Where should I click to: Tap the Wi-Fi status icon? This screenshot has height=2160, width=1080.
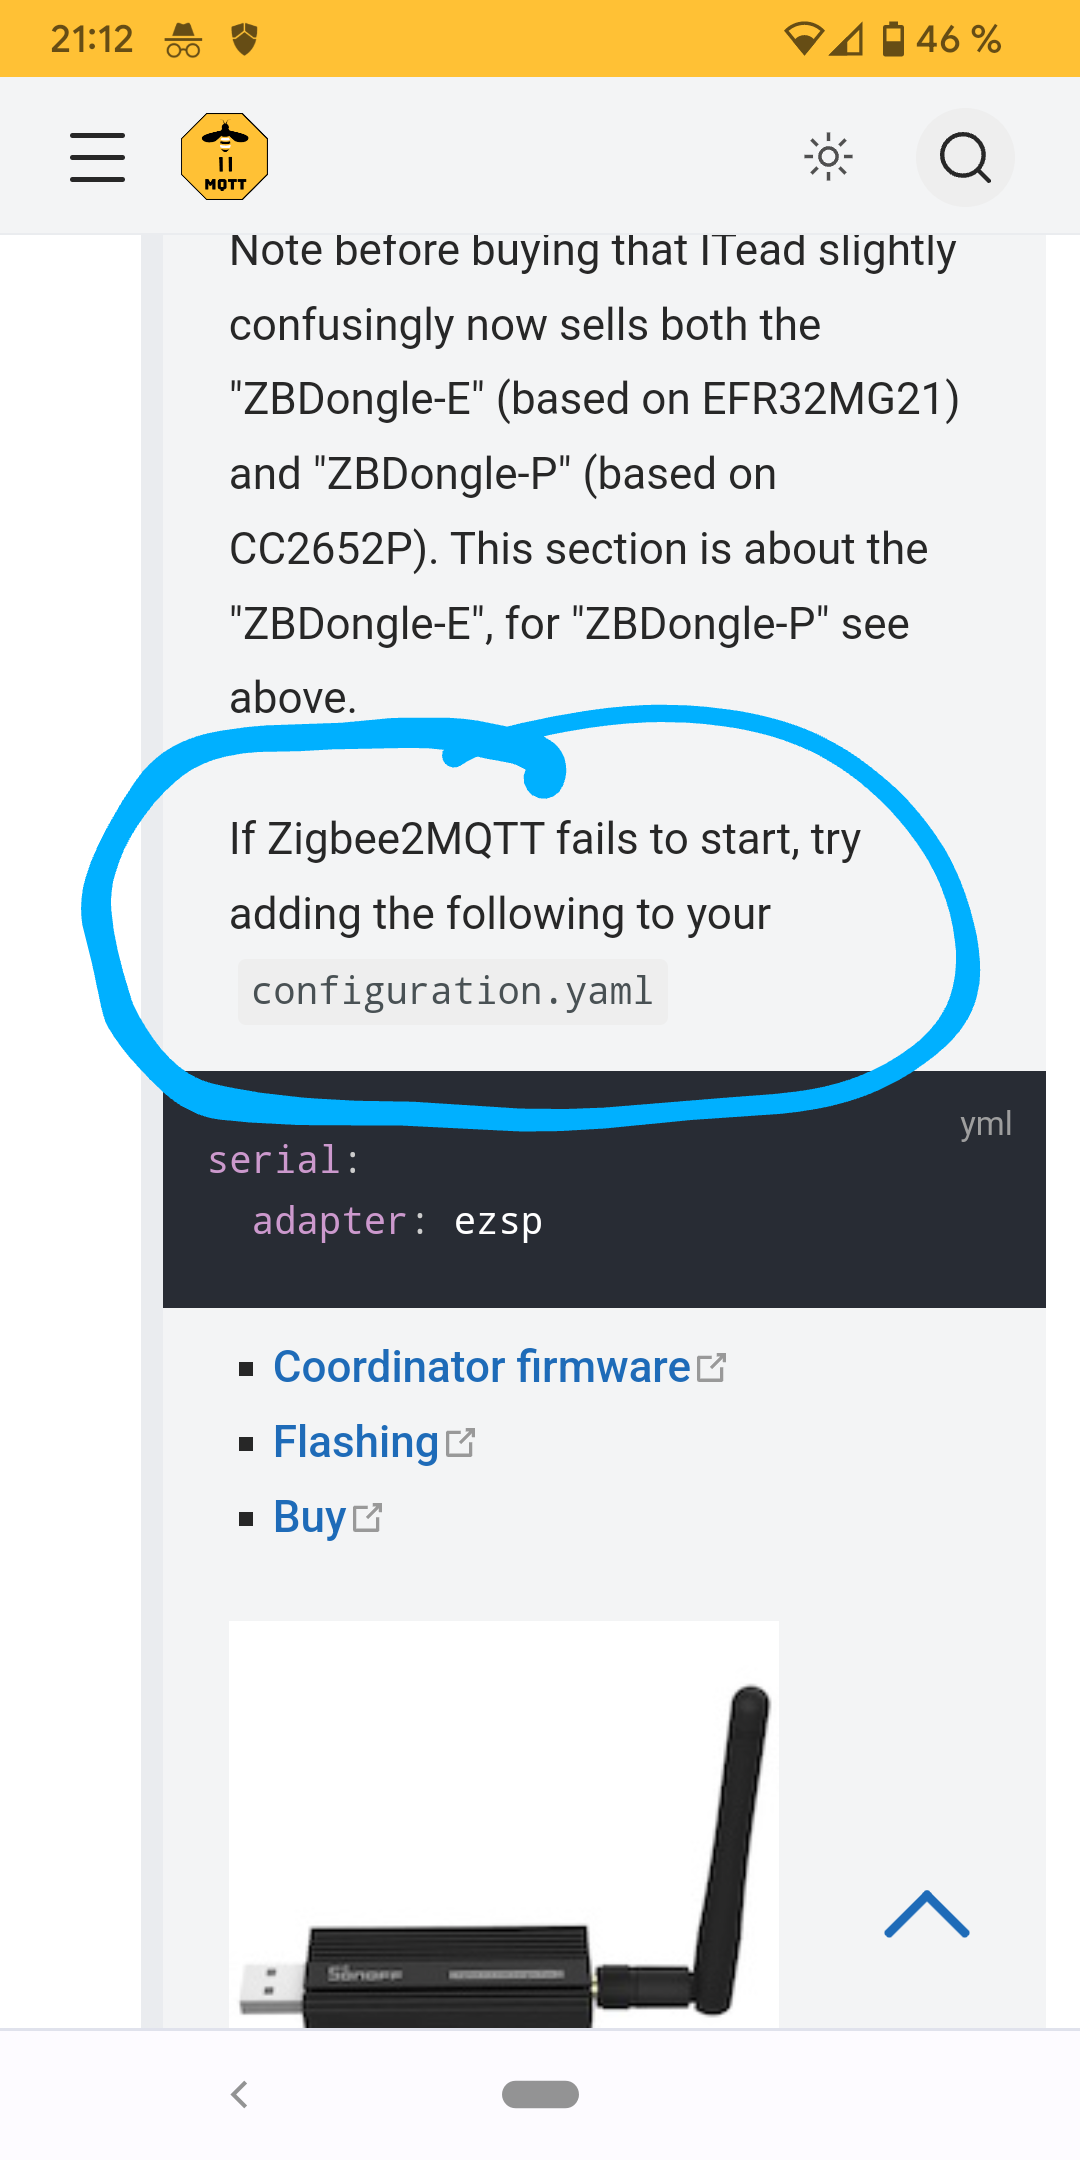[803, 39]
